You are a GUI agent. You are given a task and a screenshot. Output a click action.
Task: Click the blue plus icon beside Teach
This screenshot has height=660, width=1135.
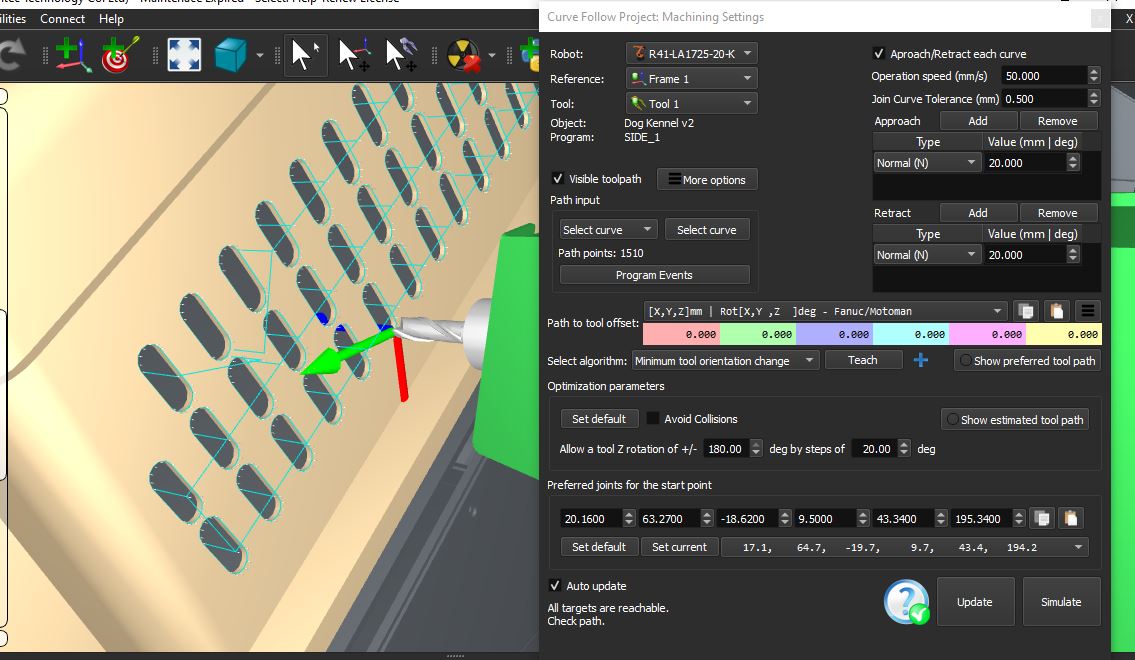tap(921, 360)
